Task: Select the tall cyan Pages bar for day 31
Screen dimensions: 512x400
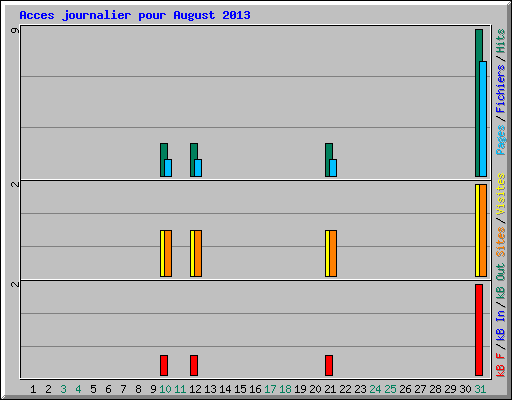Action: (483, 119)
